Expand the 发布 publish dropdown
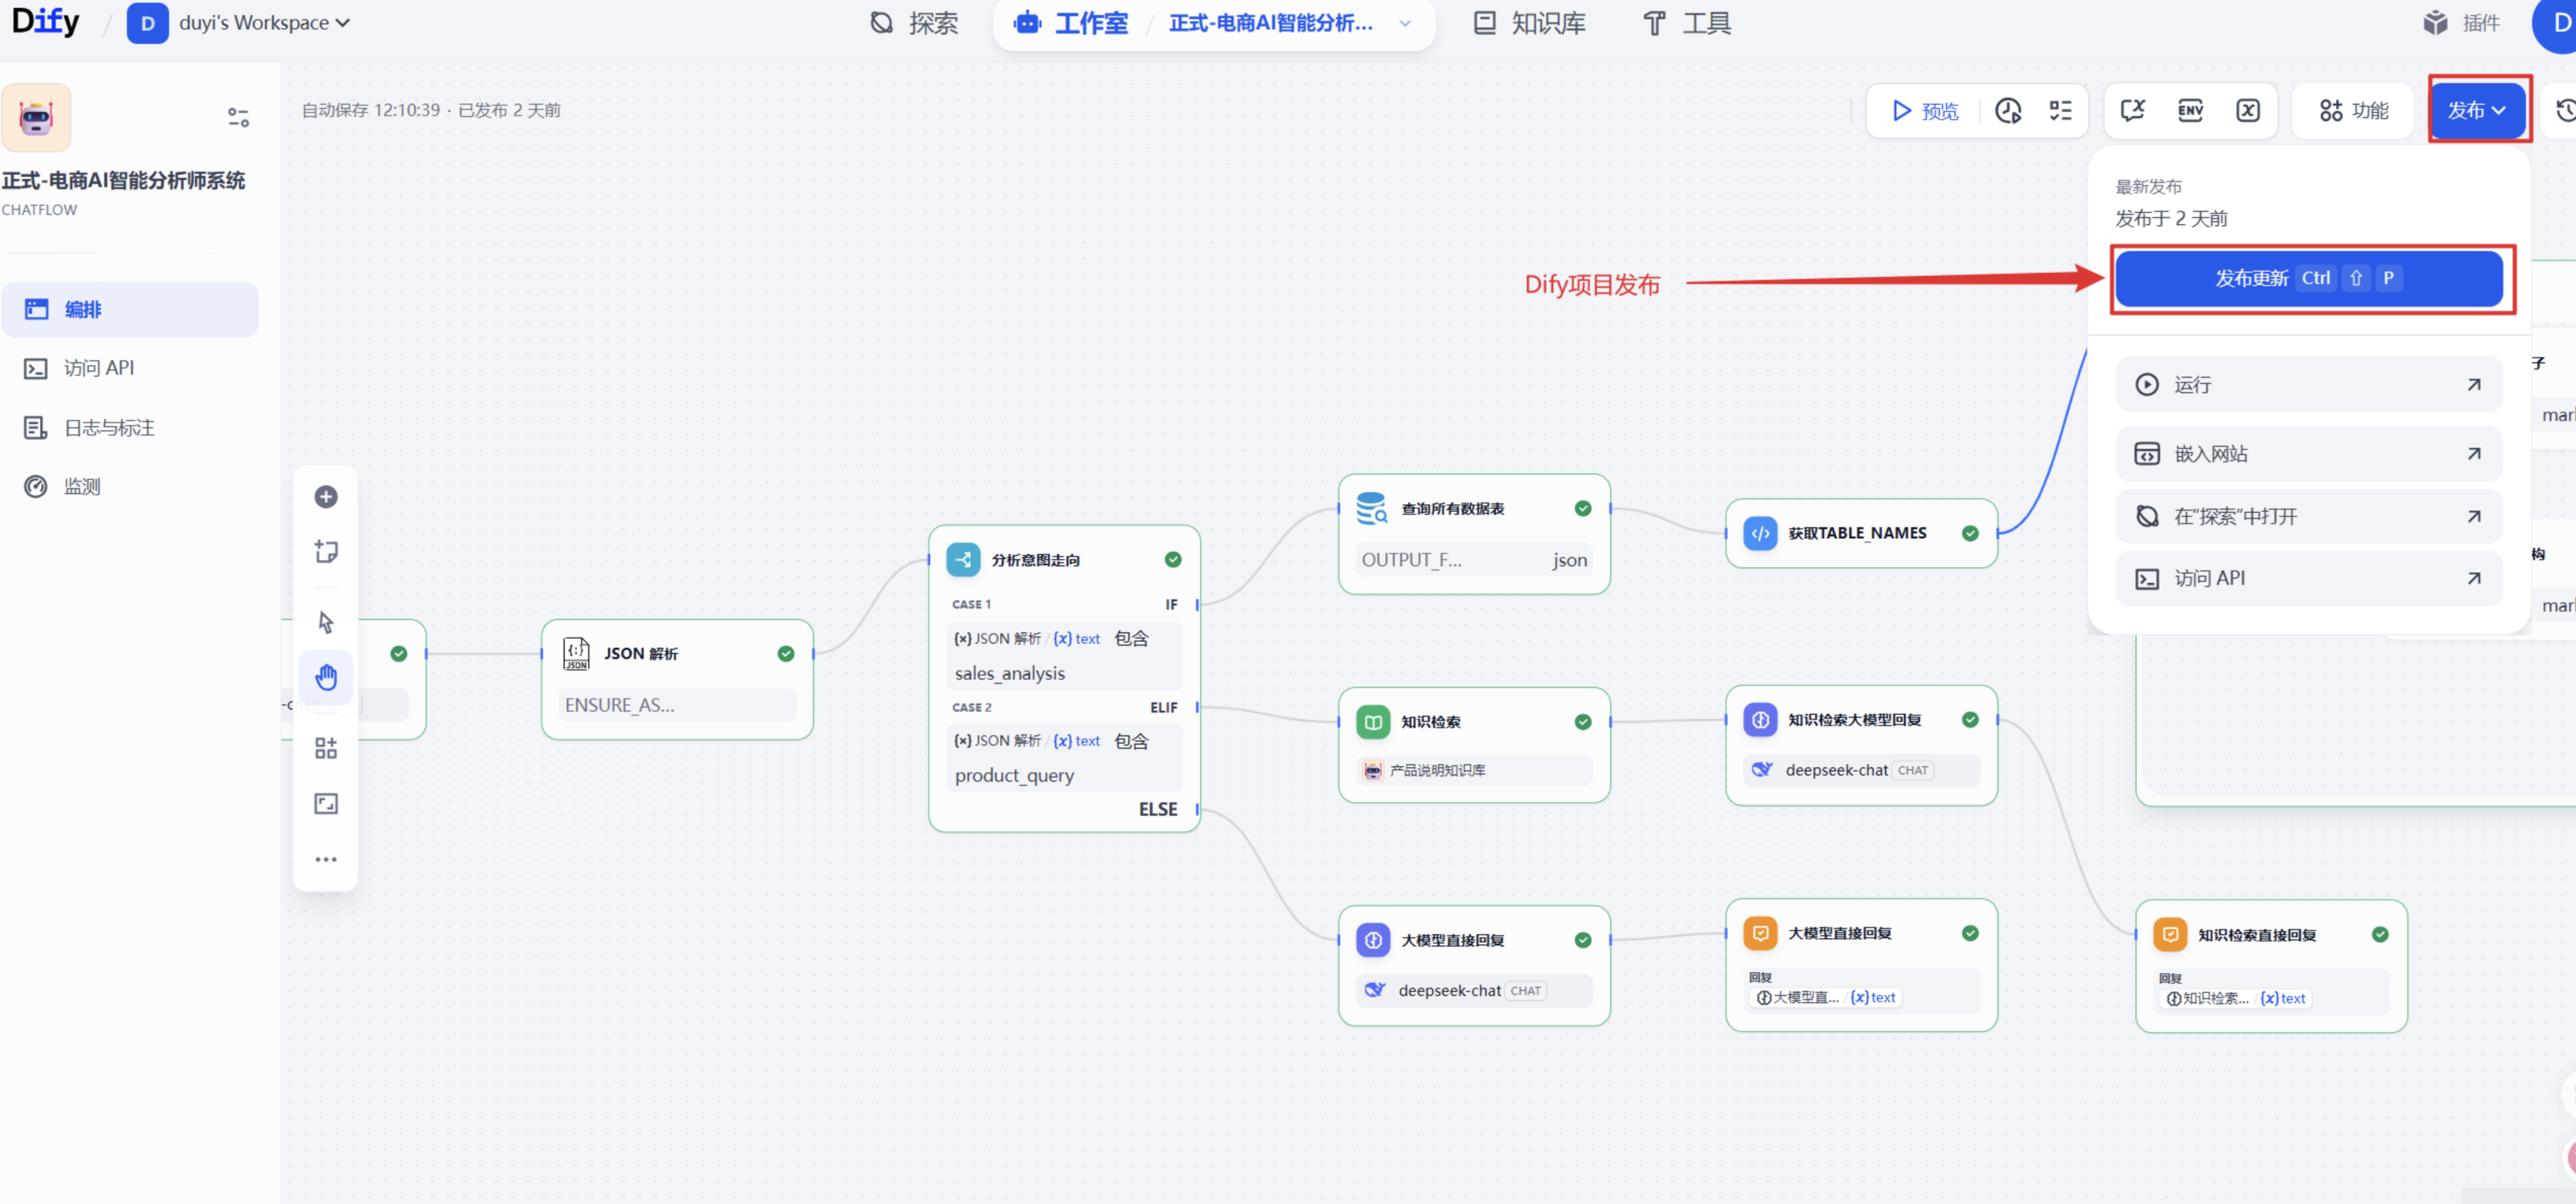The width and height of the screenshot is (2576, 1204). click(x=2477, y=110)
